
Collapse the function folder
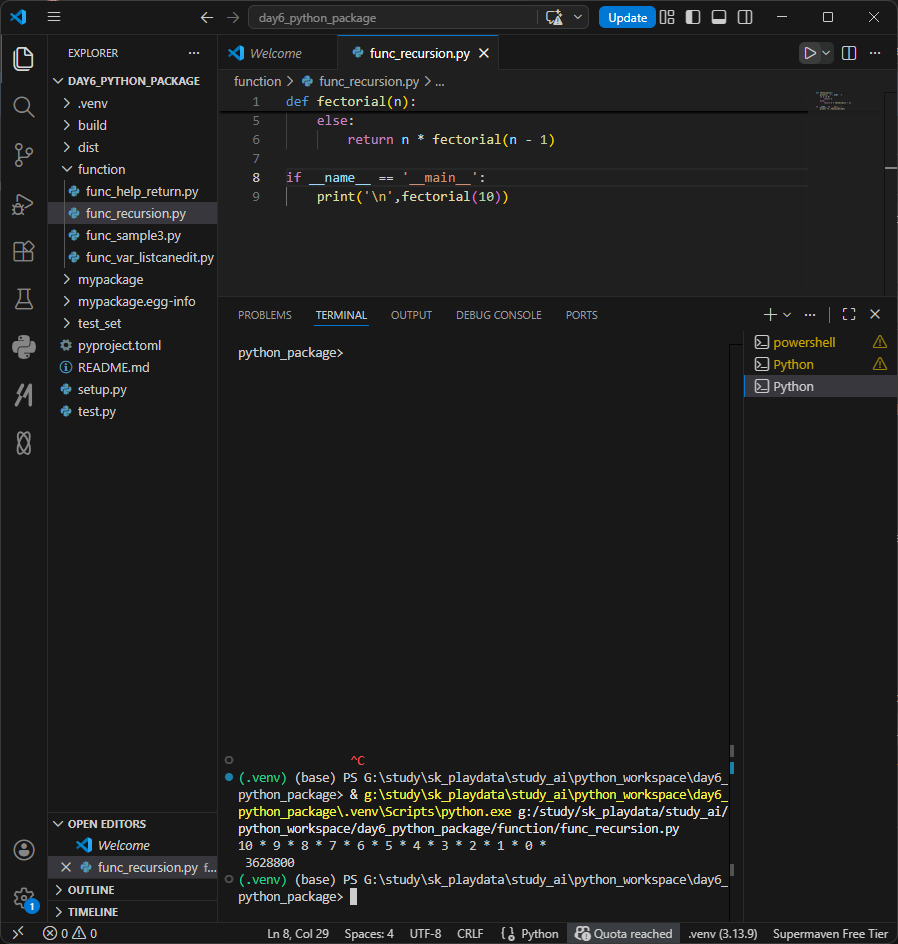tap(132, 169)
